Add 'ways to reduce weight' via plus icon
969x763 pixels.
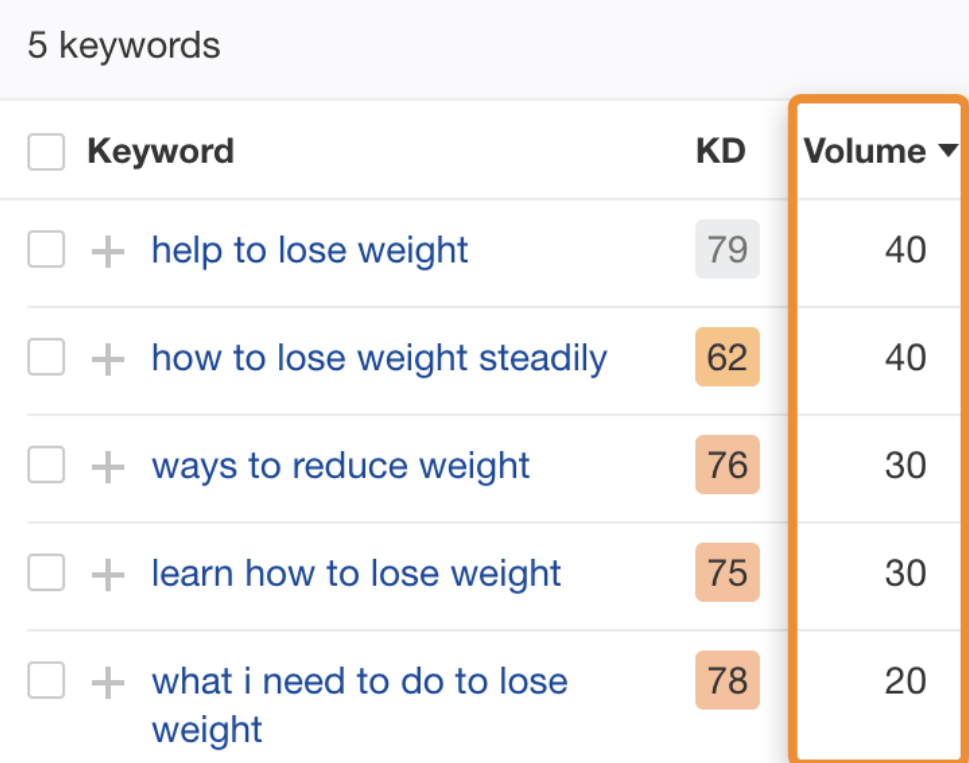(108, 466)
